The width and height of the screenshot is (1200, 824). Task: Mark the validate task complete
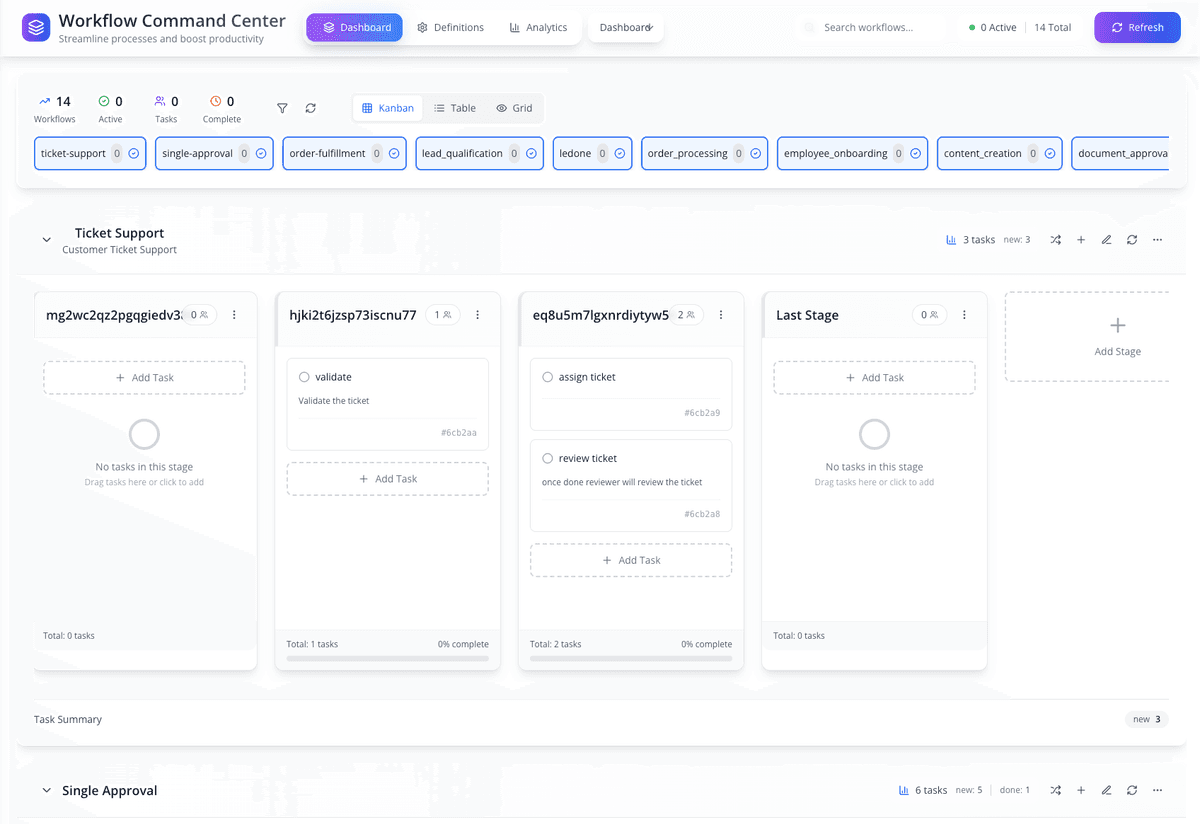click(305, 376)
